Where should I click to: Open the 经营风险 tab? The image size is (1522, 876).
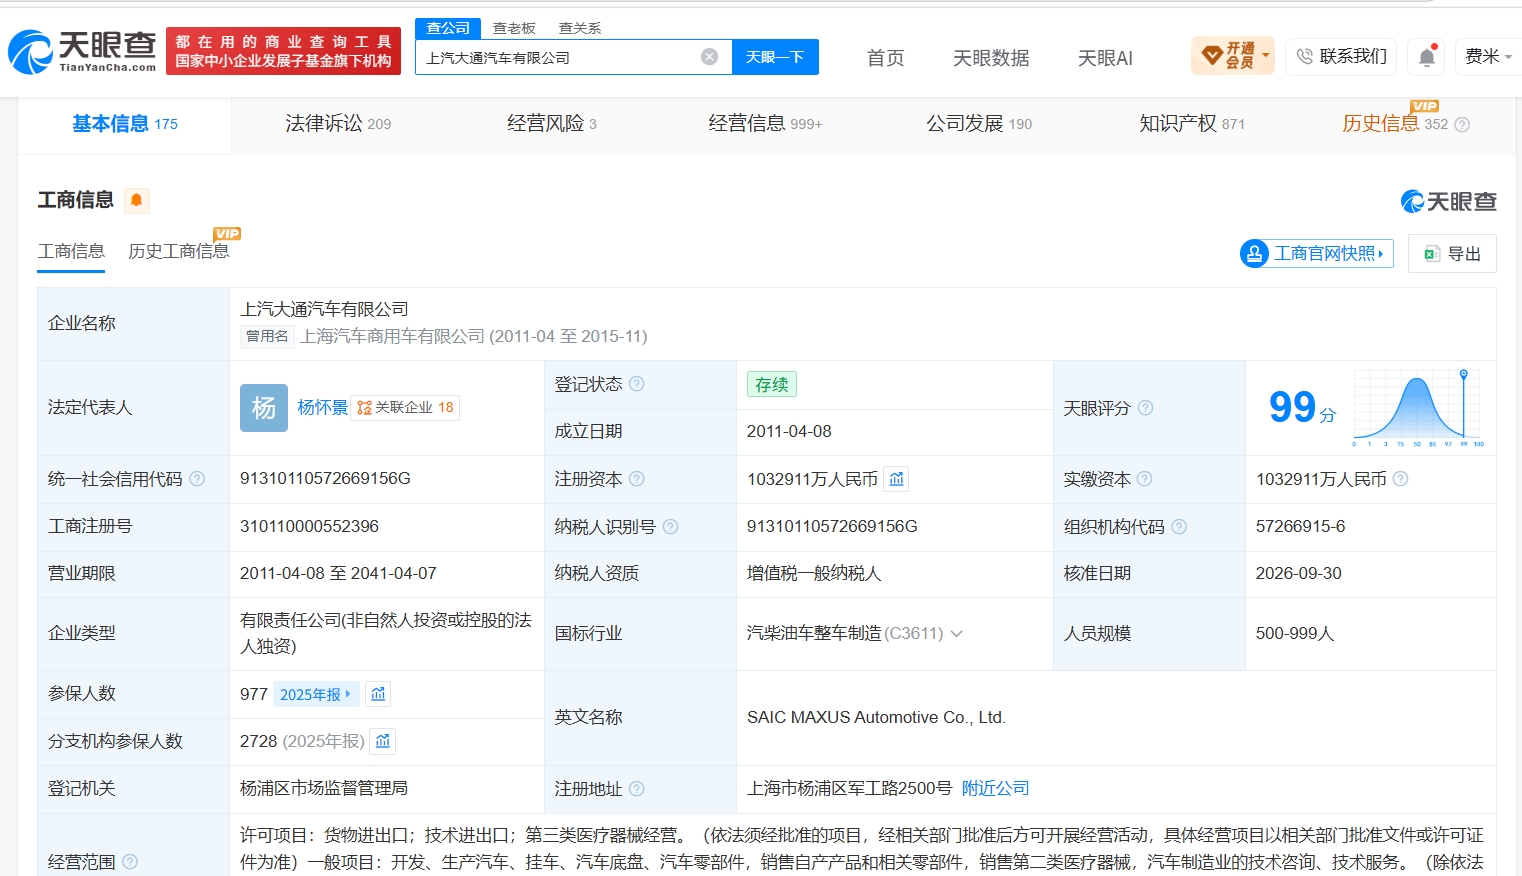click(x=552, y=124)
